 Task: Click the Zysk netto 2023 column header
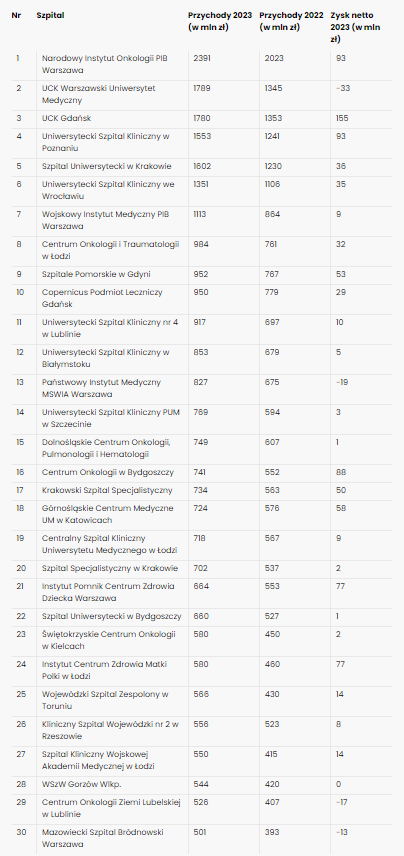click(356, 27)
